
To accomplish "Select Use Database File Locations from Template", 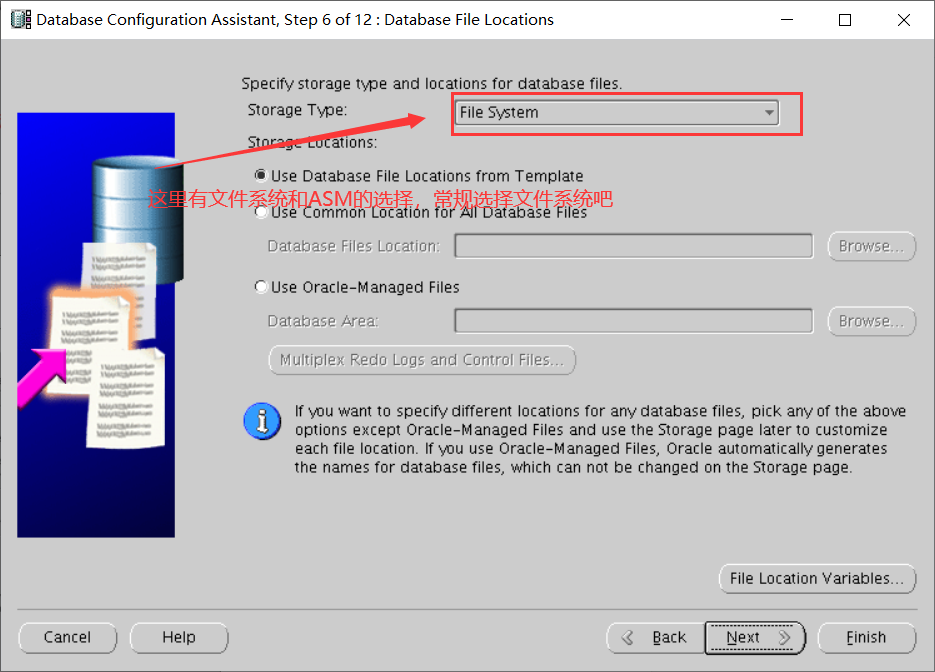I will click(x=419, y=176).
